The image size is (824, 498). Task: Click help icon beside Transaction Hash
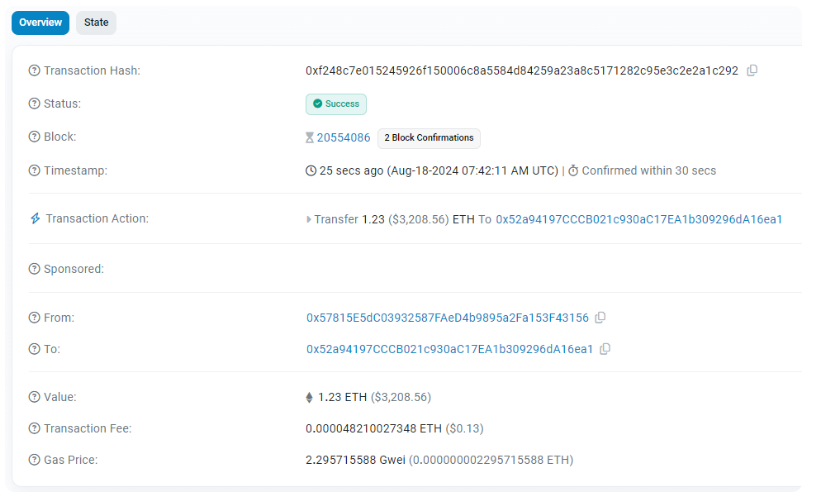(x=35, y=71)
